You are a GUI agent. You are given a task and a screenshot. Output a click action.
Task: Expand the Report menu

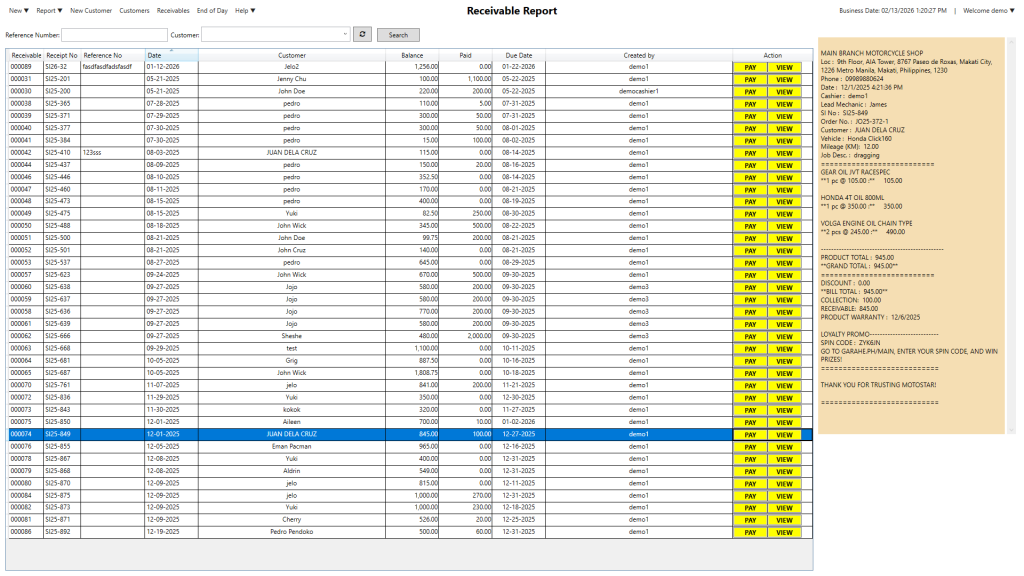(x=49, y=10)
